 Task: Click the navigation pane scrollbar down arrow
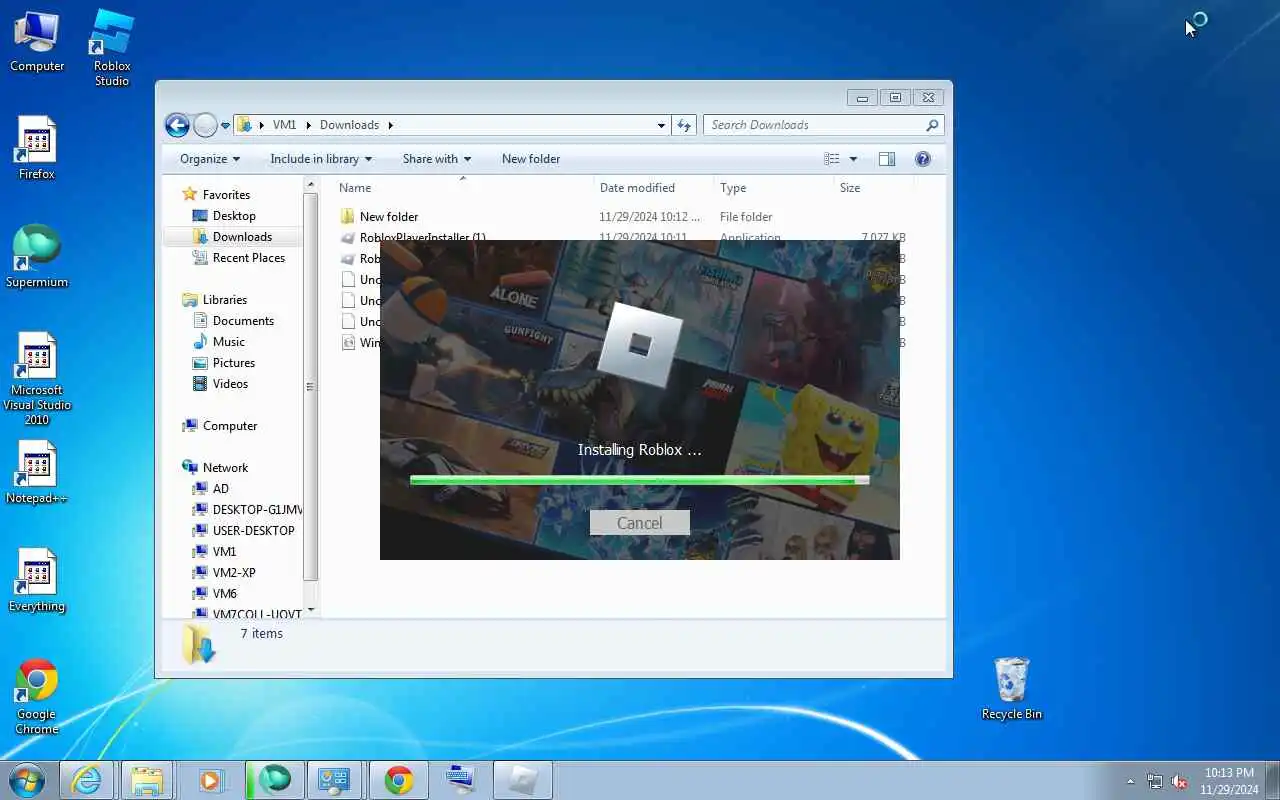point(311,610)
